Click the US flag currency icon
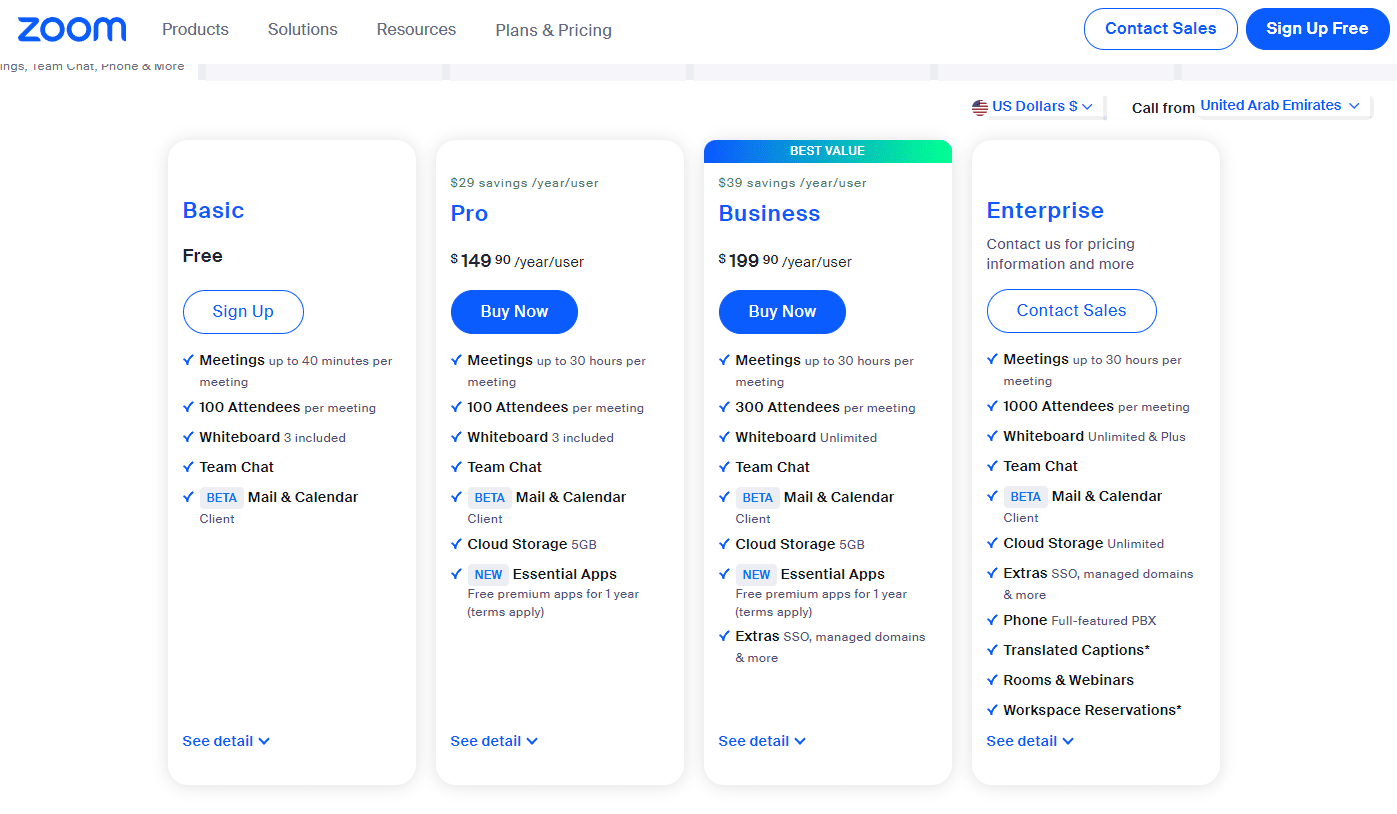The width and height of the screenshot is (1397, 814). pyautogui.click(x=980, y=107)
